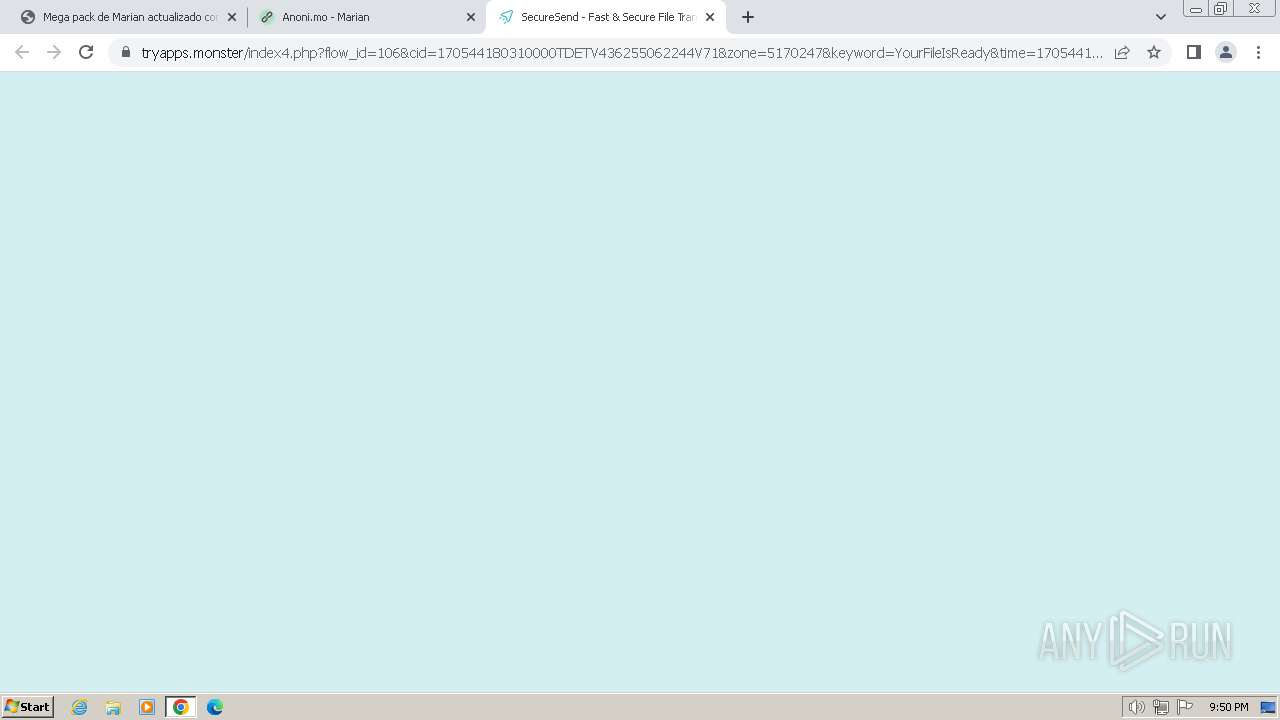The image size is (1280, 720).
Task: Close the Anoni.mo - Marian tab
Action: click(x=471, y=17)
